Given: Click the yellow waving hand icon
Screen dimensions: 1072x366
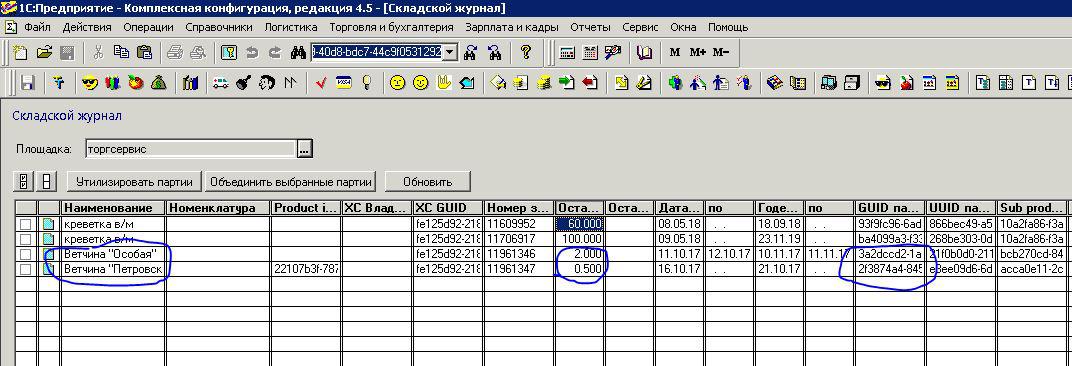Looking at the screenshot, I should pos(444,83).
